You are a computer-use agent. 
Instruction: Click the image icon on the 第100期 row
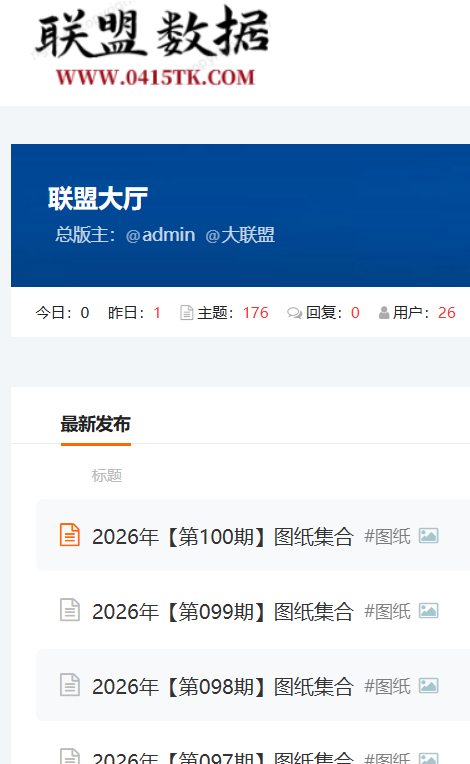[x=429, y=536]
